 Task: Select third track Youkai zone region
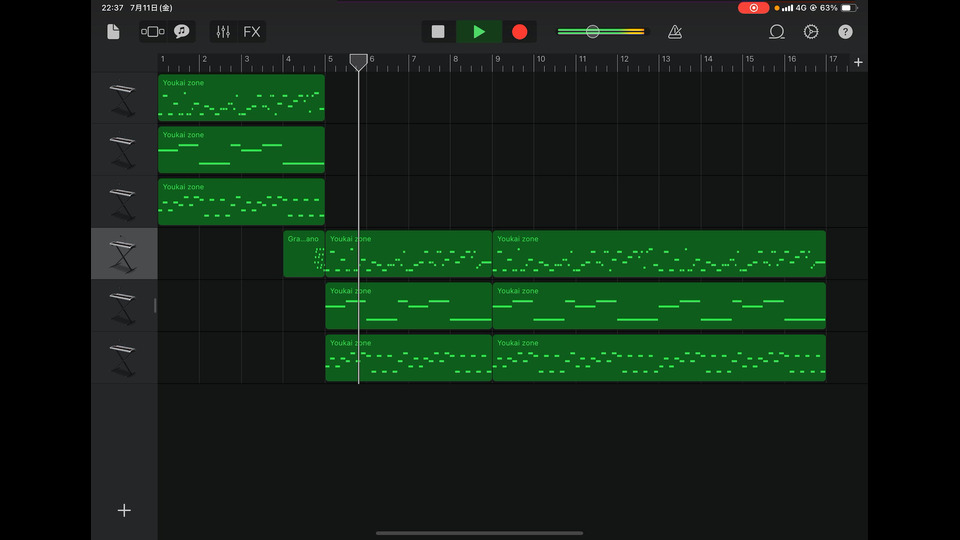pyautogui.click(x=241, y=202)
